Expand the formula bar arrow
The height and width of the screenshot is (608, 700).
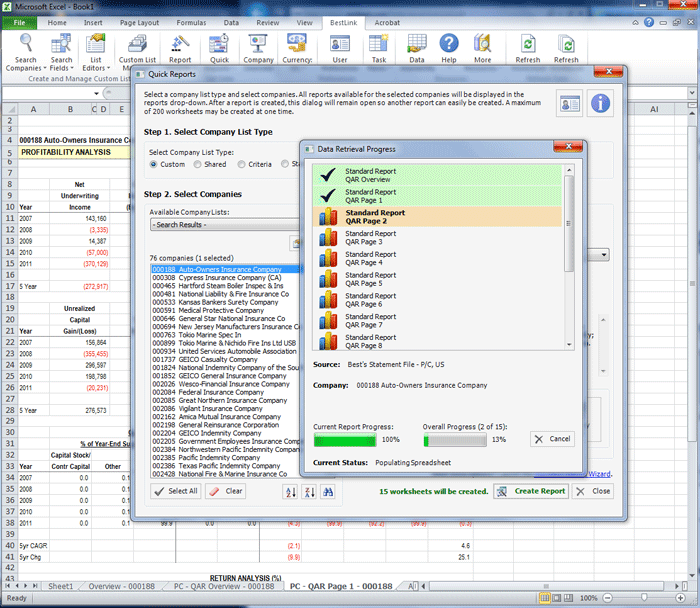tap(692, 93)
